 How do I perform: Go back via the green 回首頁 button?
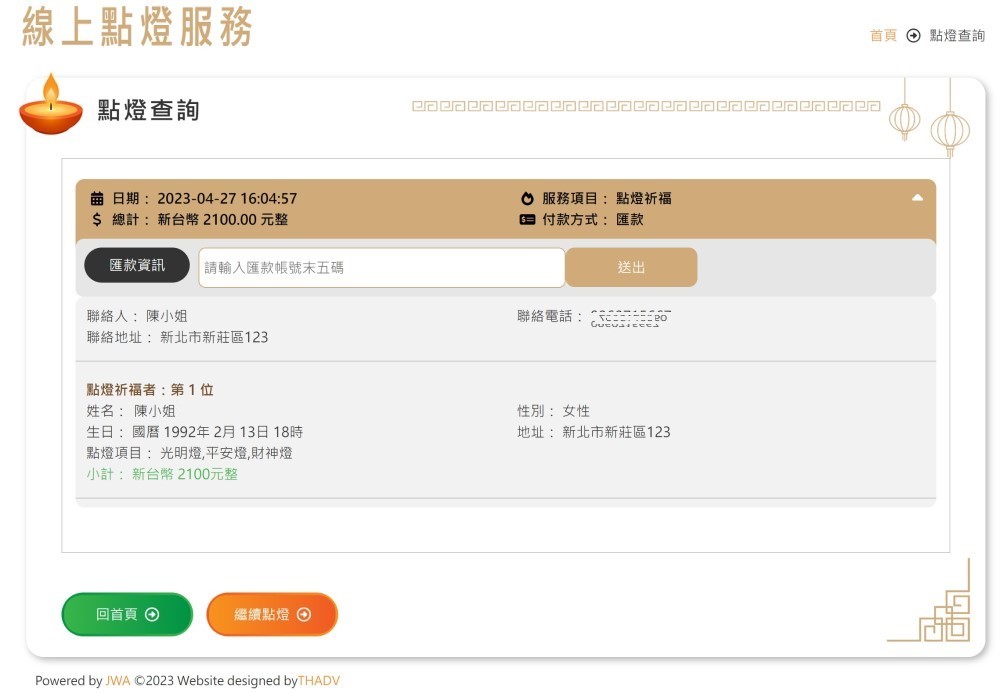pos(126,615)
